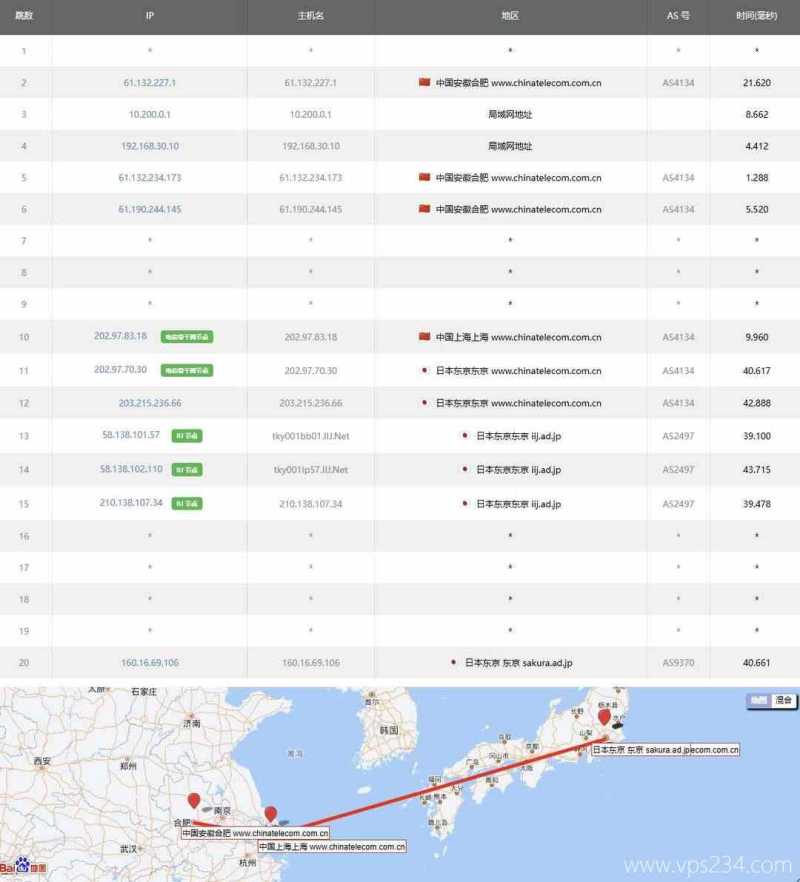Select the IP column header
Image resolution: width=800 pixels, height=882 pixels.
point(149,16)
